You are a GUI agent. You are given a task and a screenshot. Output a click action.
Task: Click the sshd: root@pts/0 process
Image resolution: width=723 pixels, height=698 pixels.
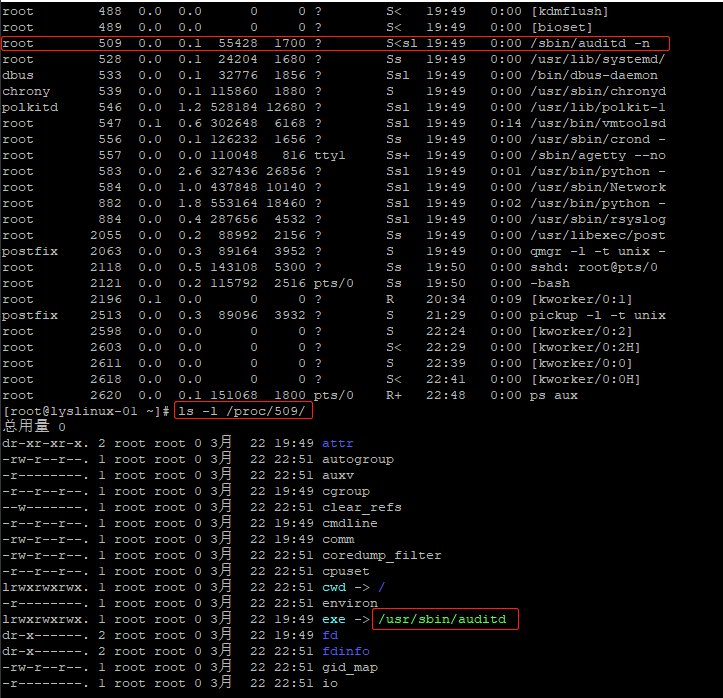594,267
